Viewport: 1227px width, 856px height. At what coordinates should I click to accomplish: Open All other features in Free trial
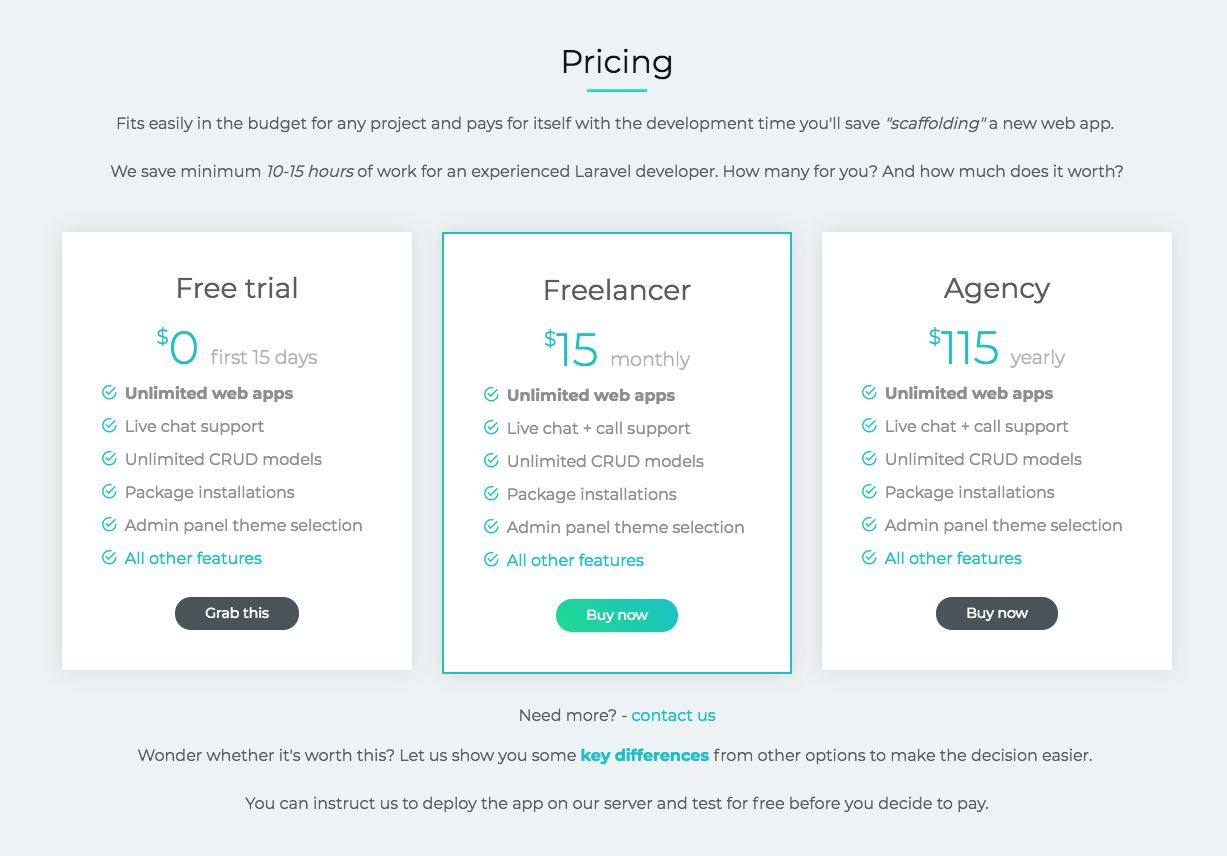pyautogui.click(x=193, y=558)
